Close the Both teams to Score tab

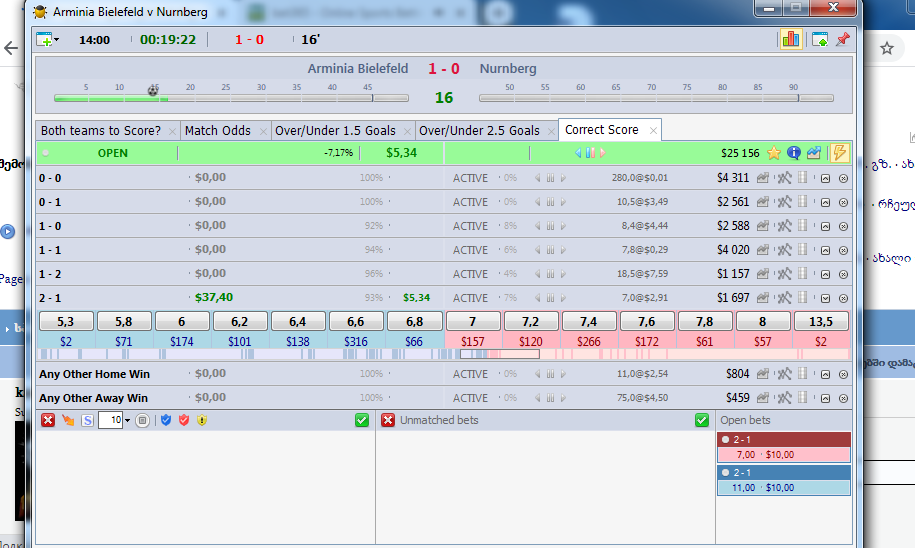click(x=172, y=131)
